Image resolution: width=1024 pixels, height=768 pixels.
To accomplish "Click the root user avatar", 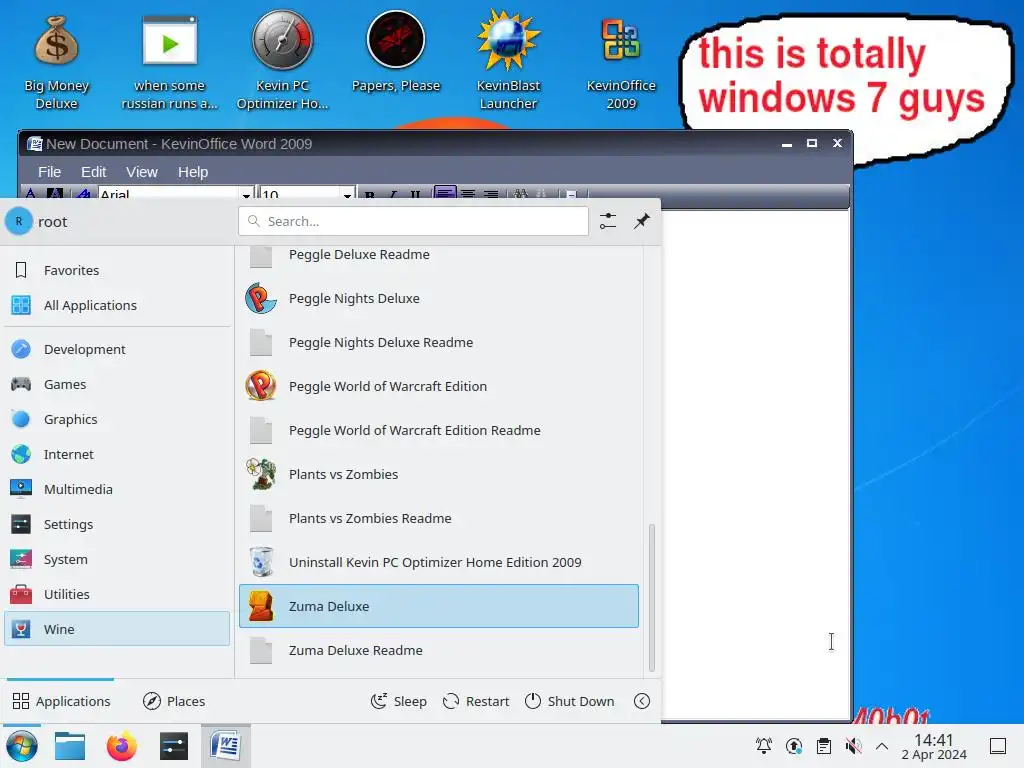I will [x=19, y=221].
